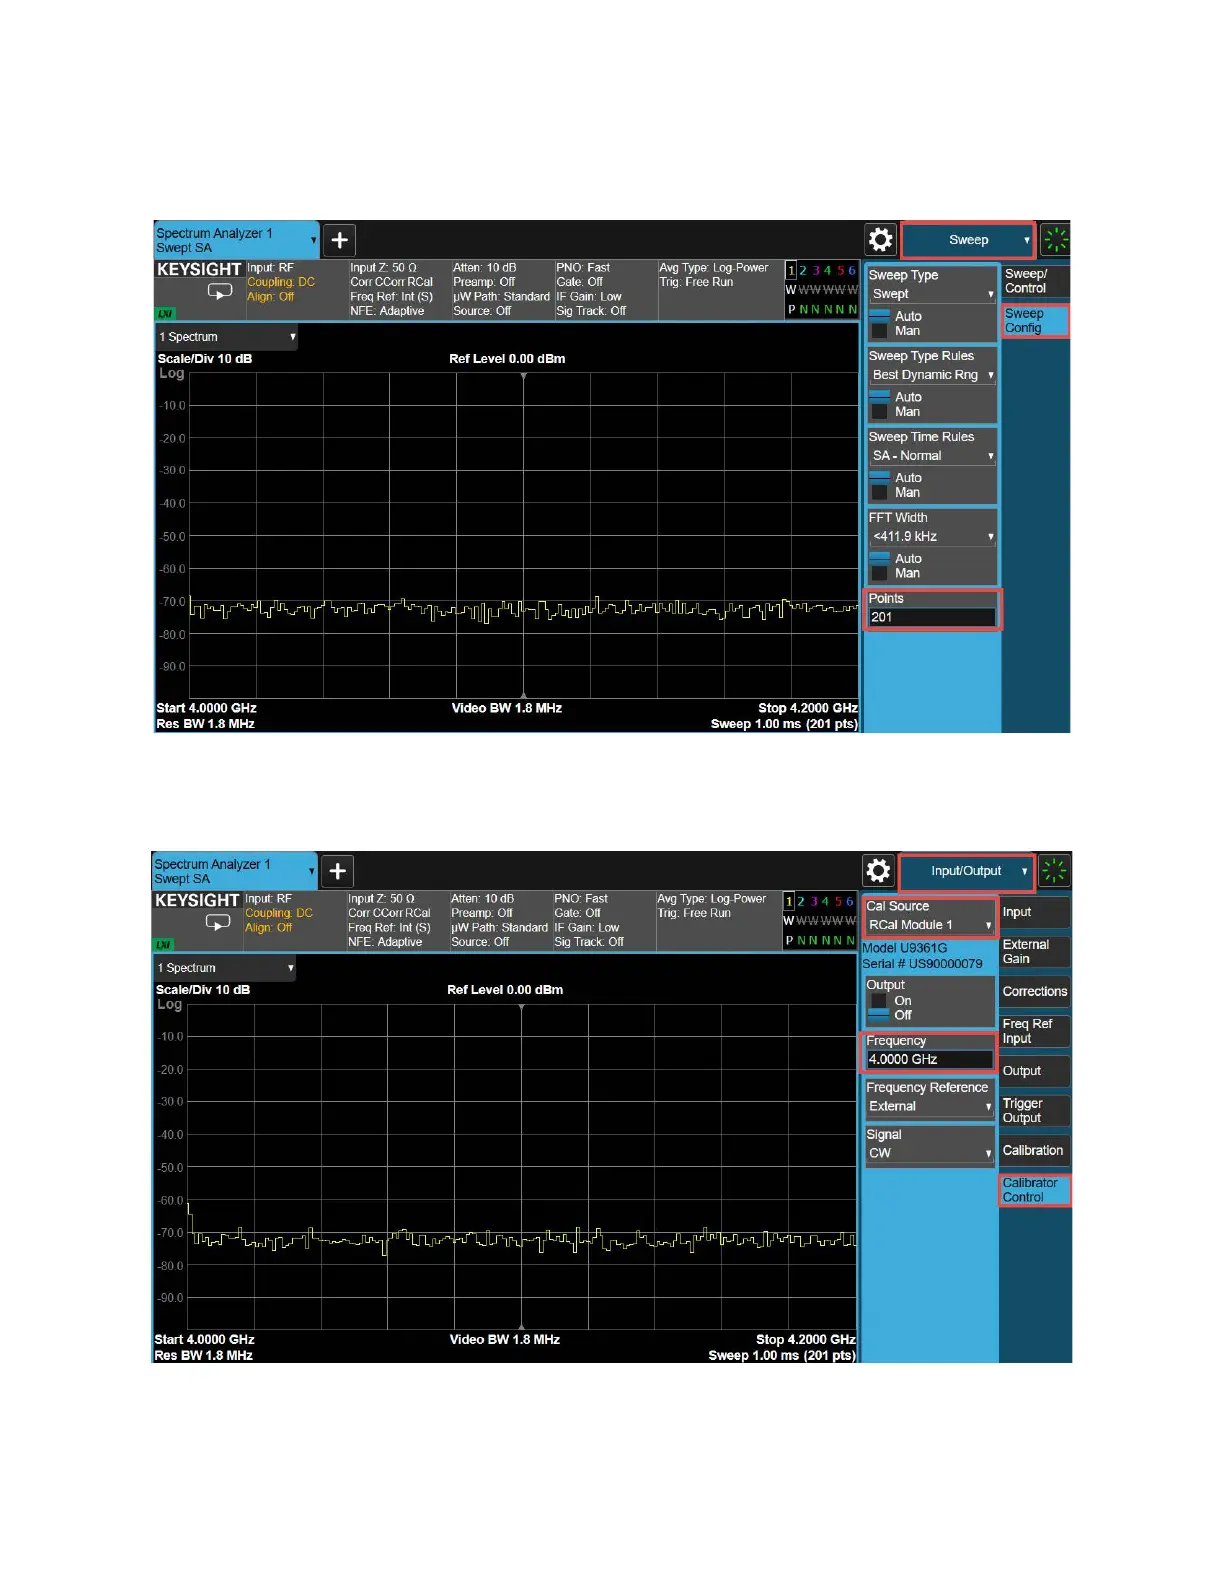Select trace 1 indicator in top screenshot

point(792,271)
